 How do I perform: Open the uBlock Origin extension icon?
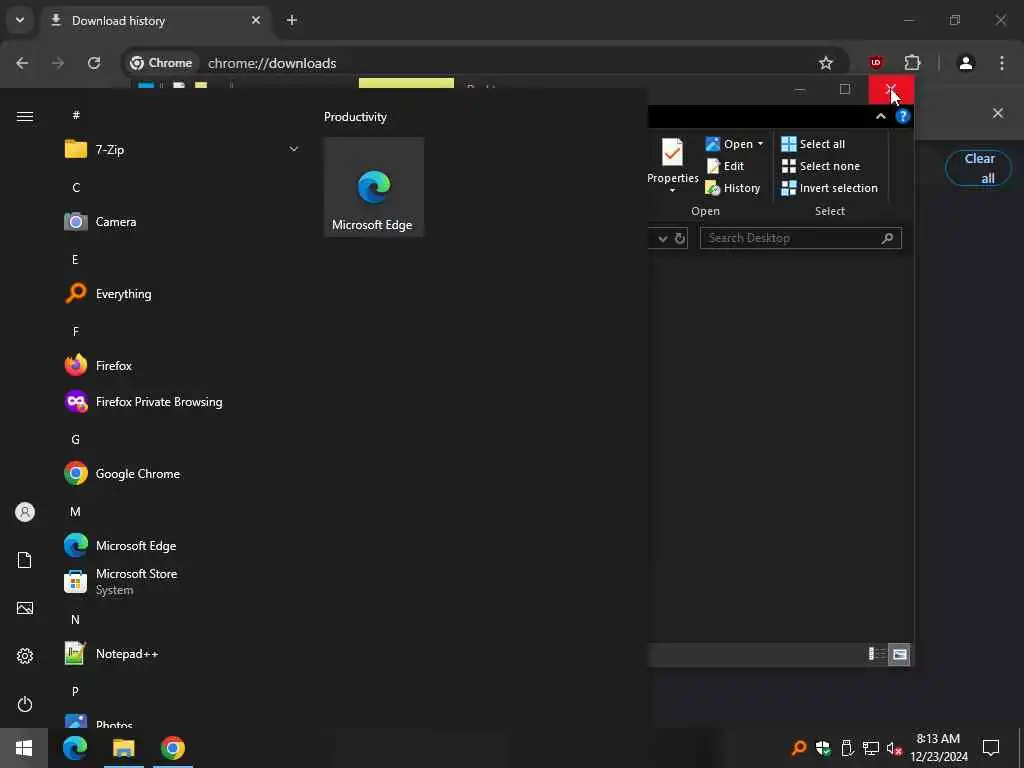pos(876,63)
